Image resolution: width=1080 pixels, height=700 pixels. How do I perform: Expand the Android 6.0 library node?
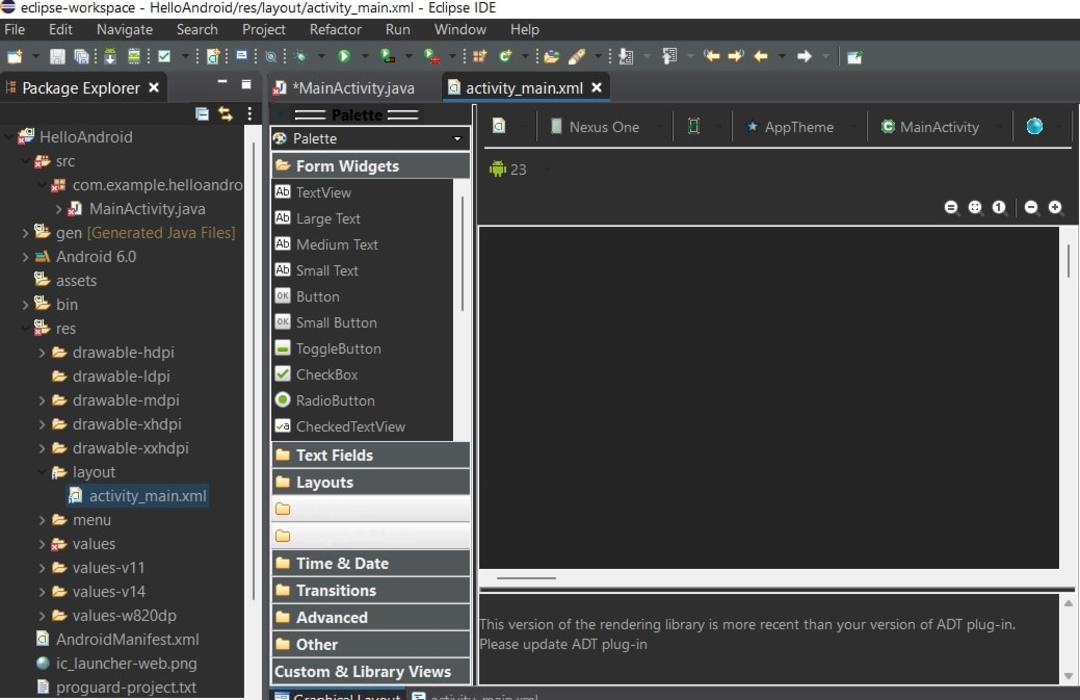click(25, 257)
